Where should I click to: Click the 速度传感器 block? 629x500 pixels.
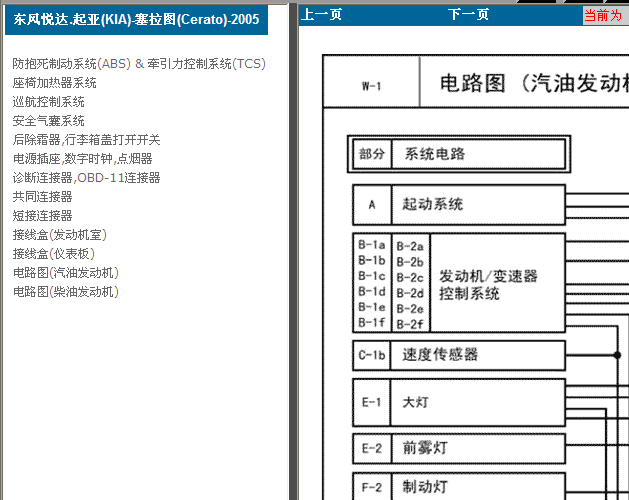tap(478, 356)
